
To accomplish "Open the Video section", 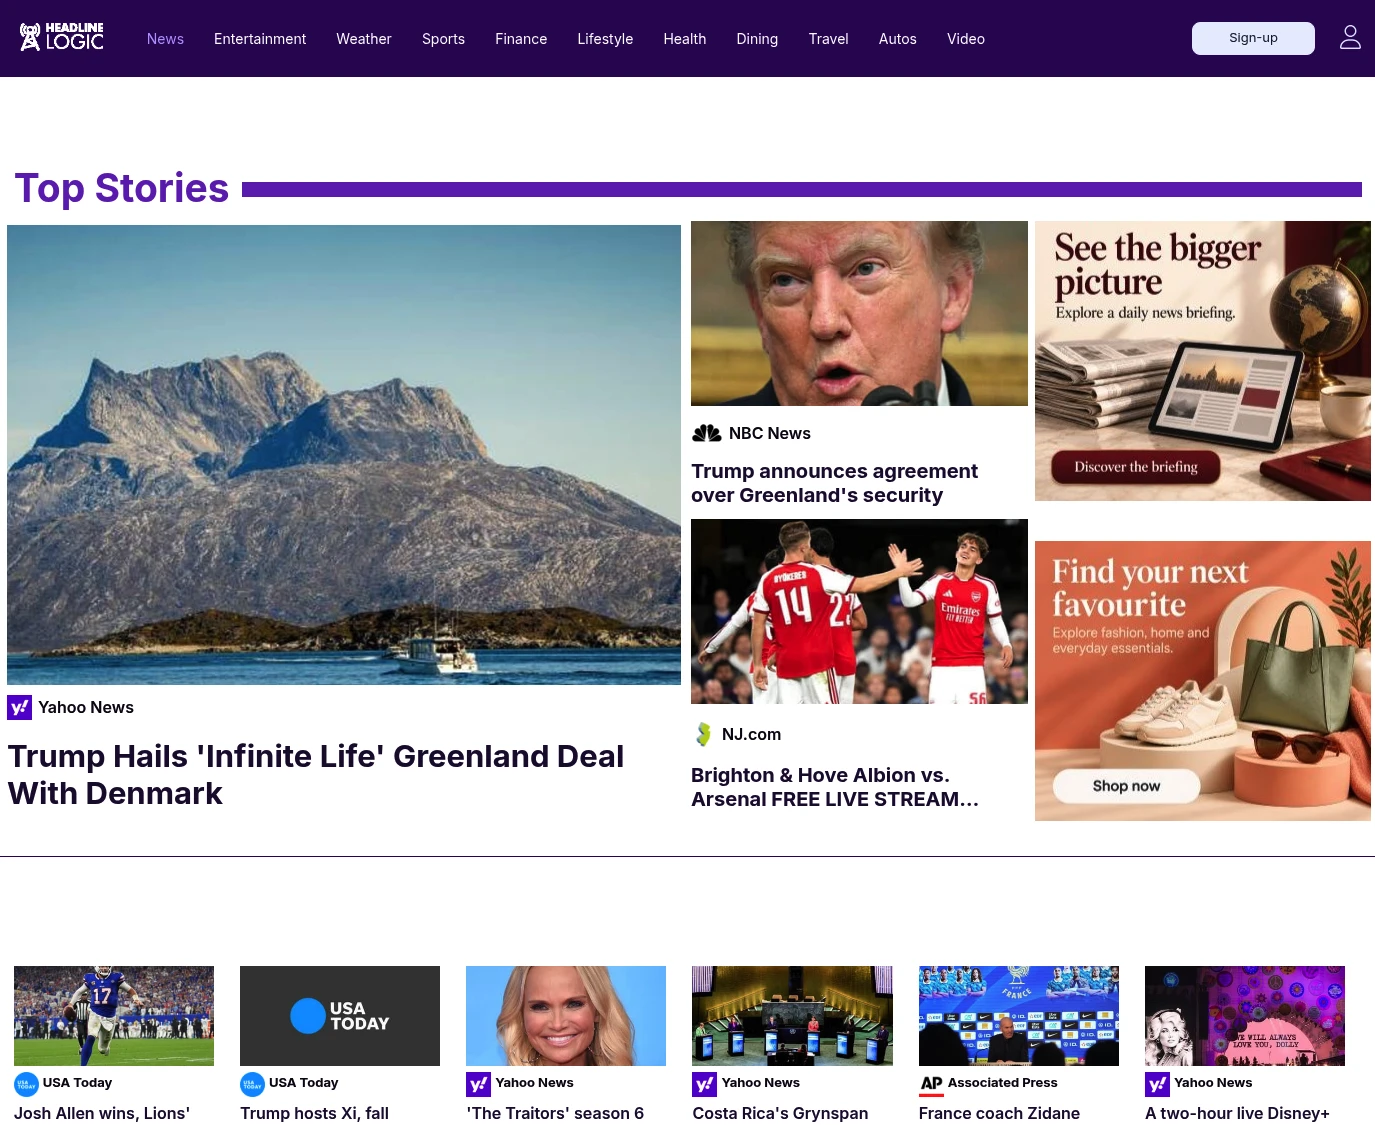I will click(966, 39).
